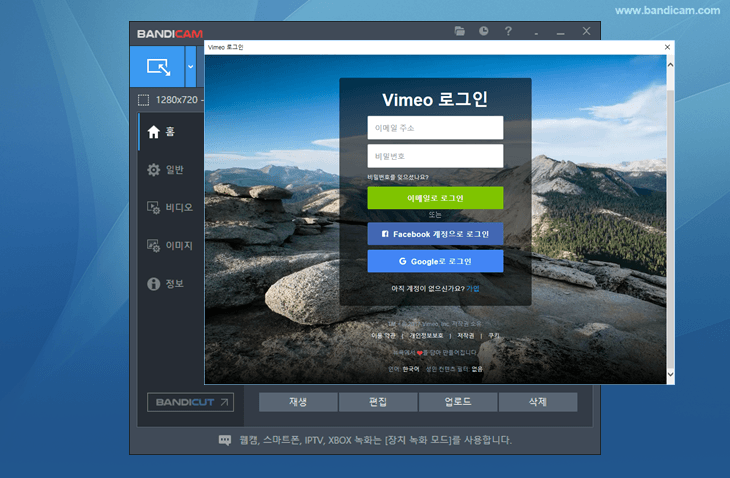This screenshot has height=478, width=730.
Task: Click the chat bubble icon in status bar
Action: coord(225,440)
